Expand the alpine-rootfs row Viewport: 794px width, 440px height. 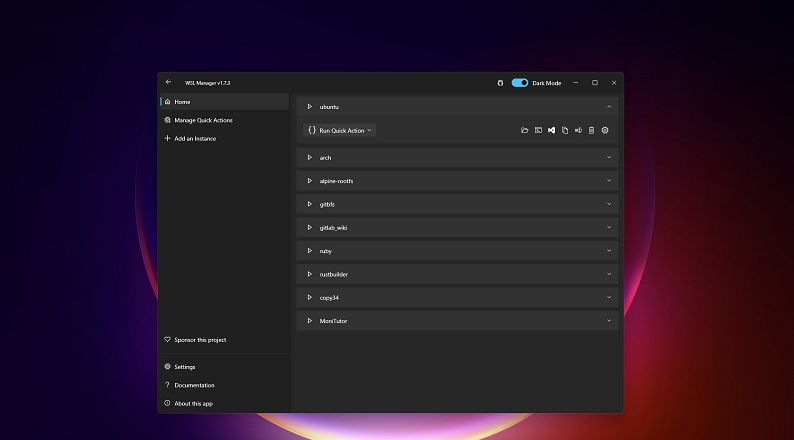609,181
